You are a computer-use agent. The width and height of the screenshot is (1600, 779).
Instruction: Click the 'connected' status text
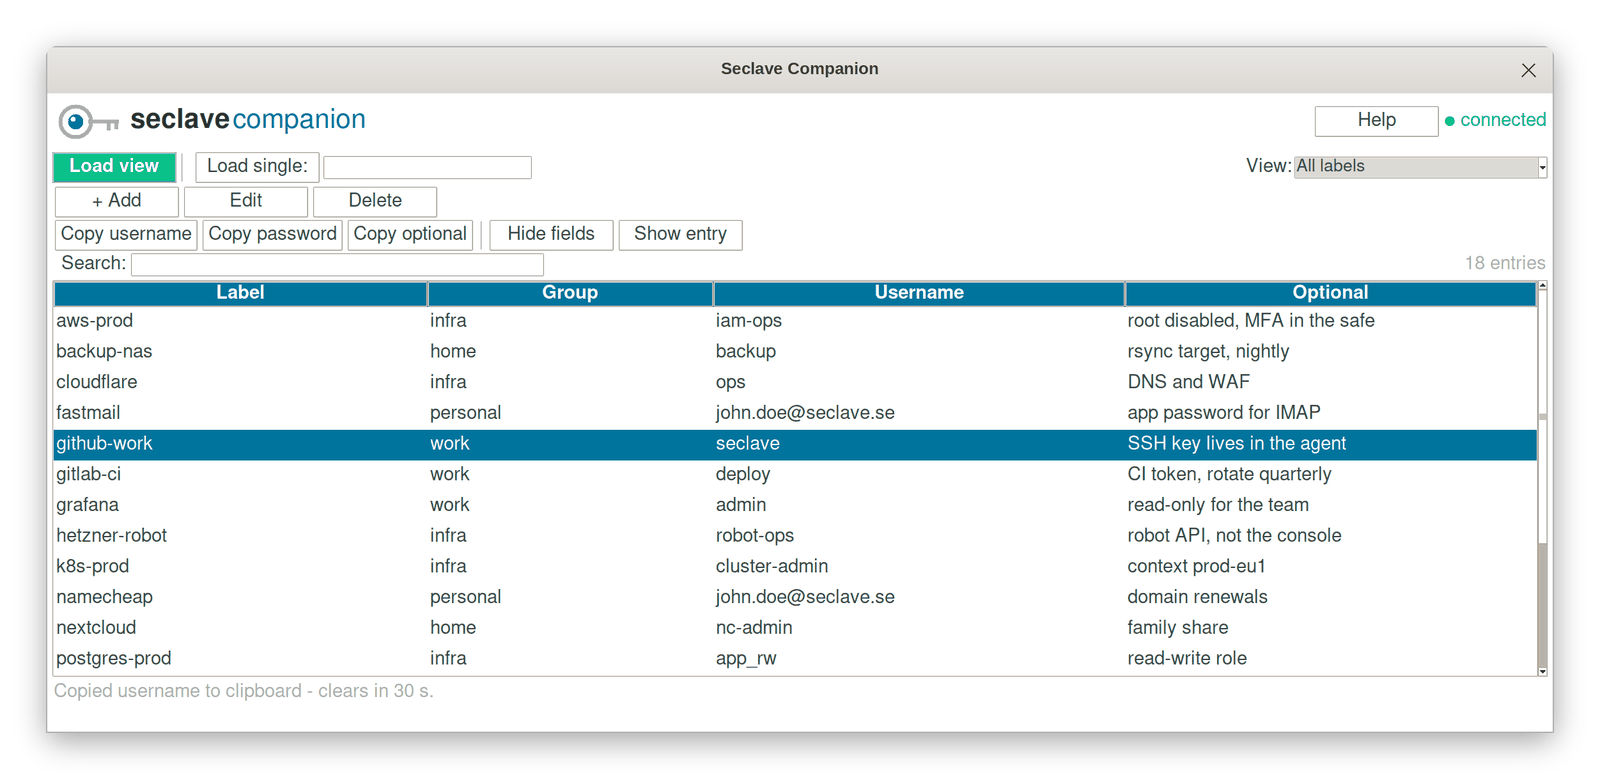point(1503,120)
